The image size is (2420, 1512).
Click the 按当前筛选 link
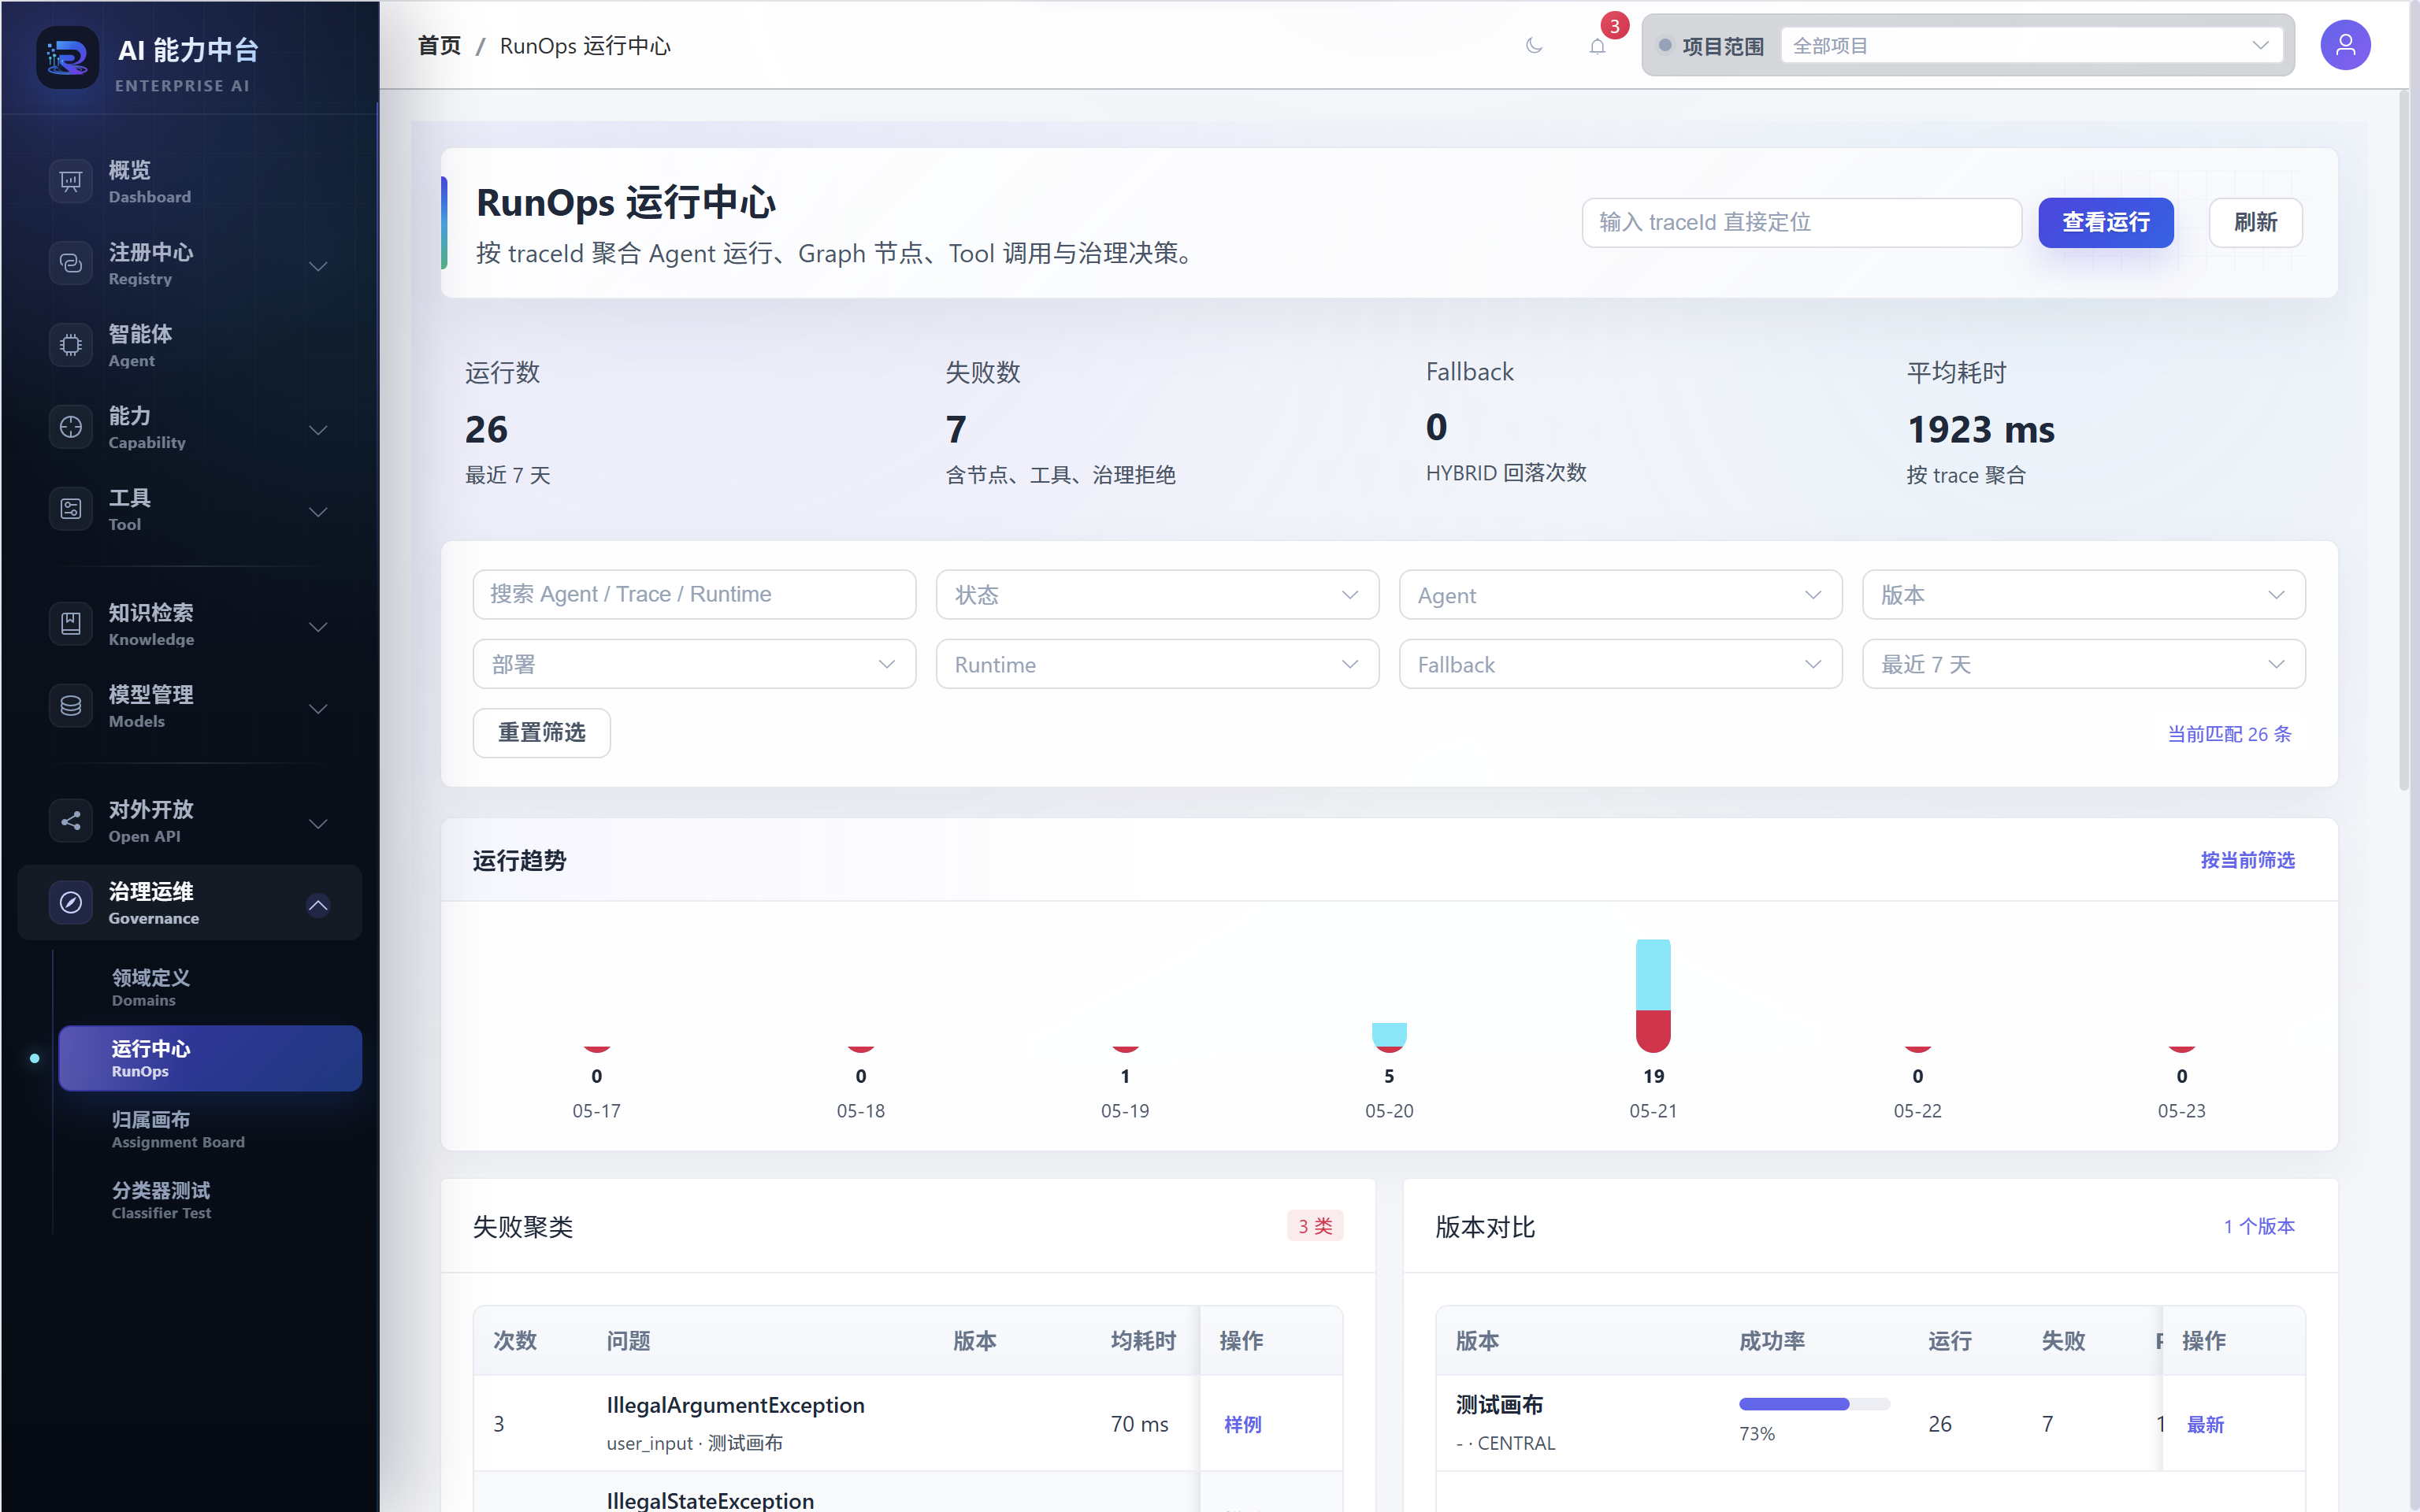(x=2247, y=860)
